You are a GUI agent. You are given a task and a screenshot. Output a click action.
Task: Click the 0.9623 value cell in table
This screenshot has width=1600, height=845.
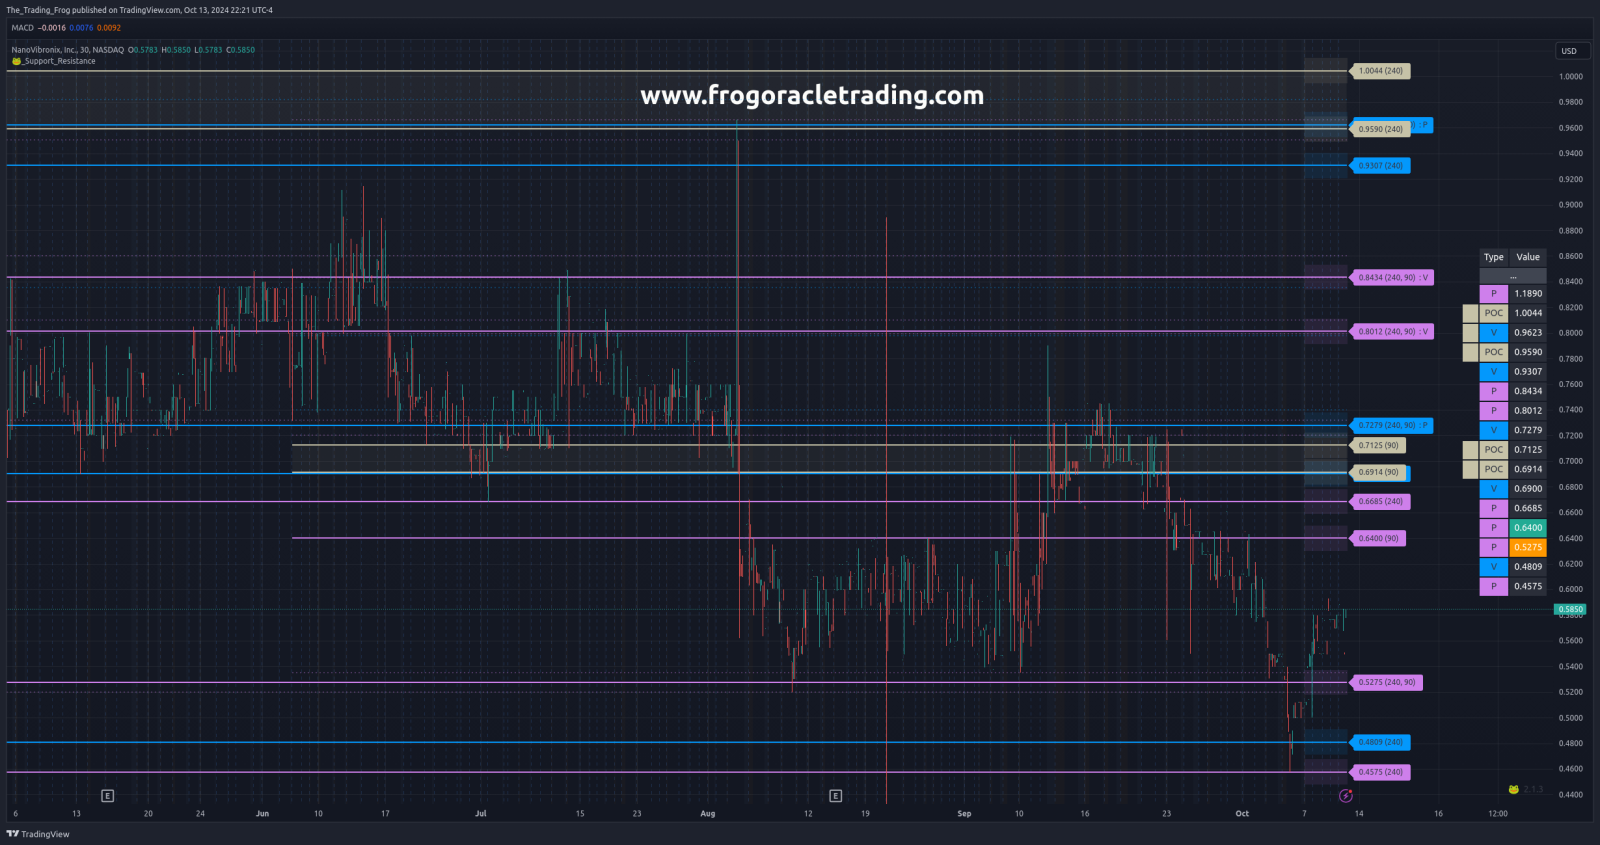pos(1528,333)
